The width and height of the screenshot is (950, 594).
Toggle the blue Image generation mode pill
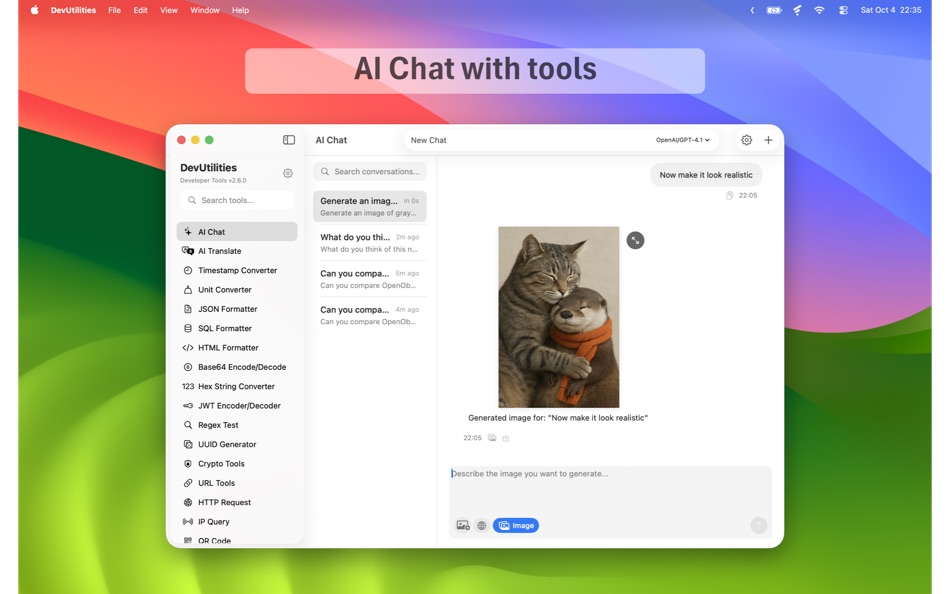(x=516, y=526)
